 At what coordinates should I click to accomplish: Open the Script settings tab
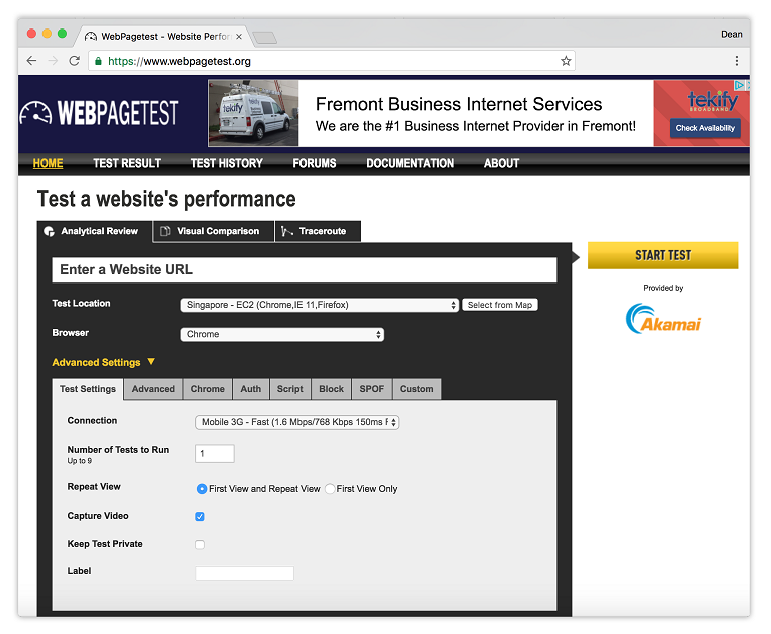[x=290, y=389]
